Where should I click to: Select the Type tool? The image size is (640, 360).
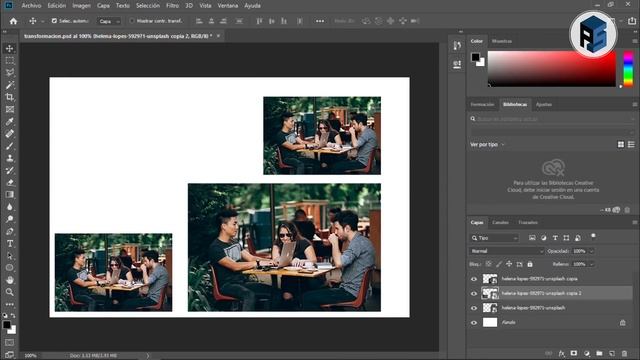click(9, 244)
